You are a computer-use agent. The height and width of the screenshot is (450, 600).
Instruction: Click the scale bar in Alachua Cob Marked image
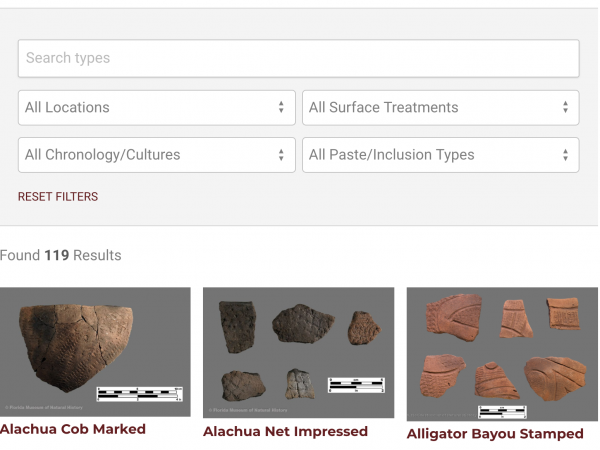(139, 393)
